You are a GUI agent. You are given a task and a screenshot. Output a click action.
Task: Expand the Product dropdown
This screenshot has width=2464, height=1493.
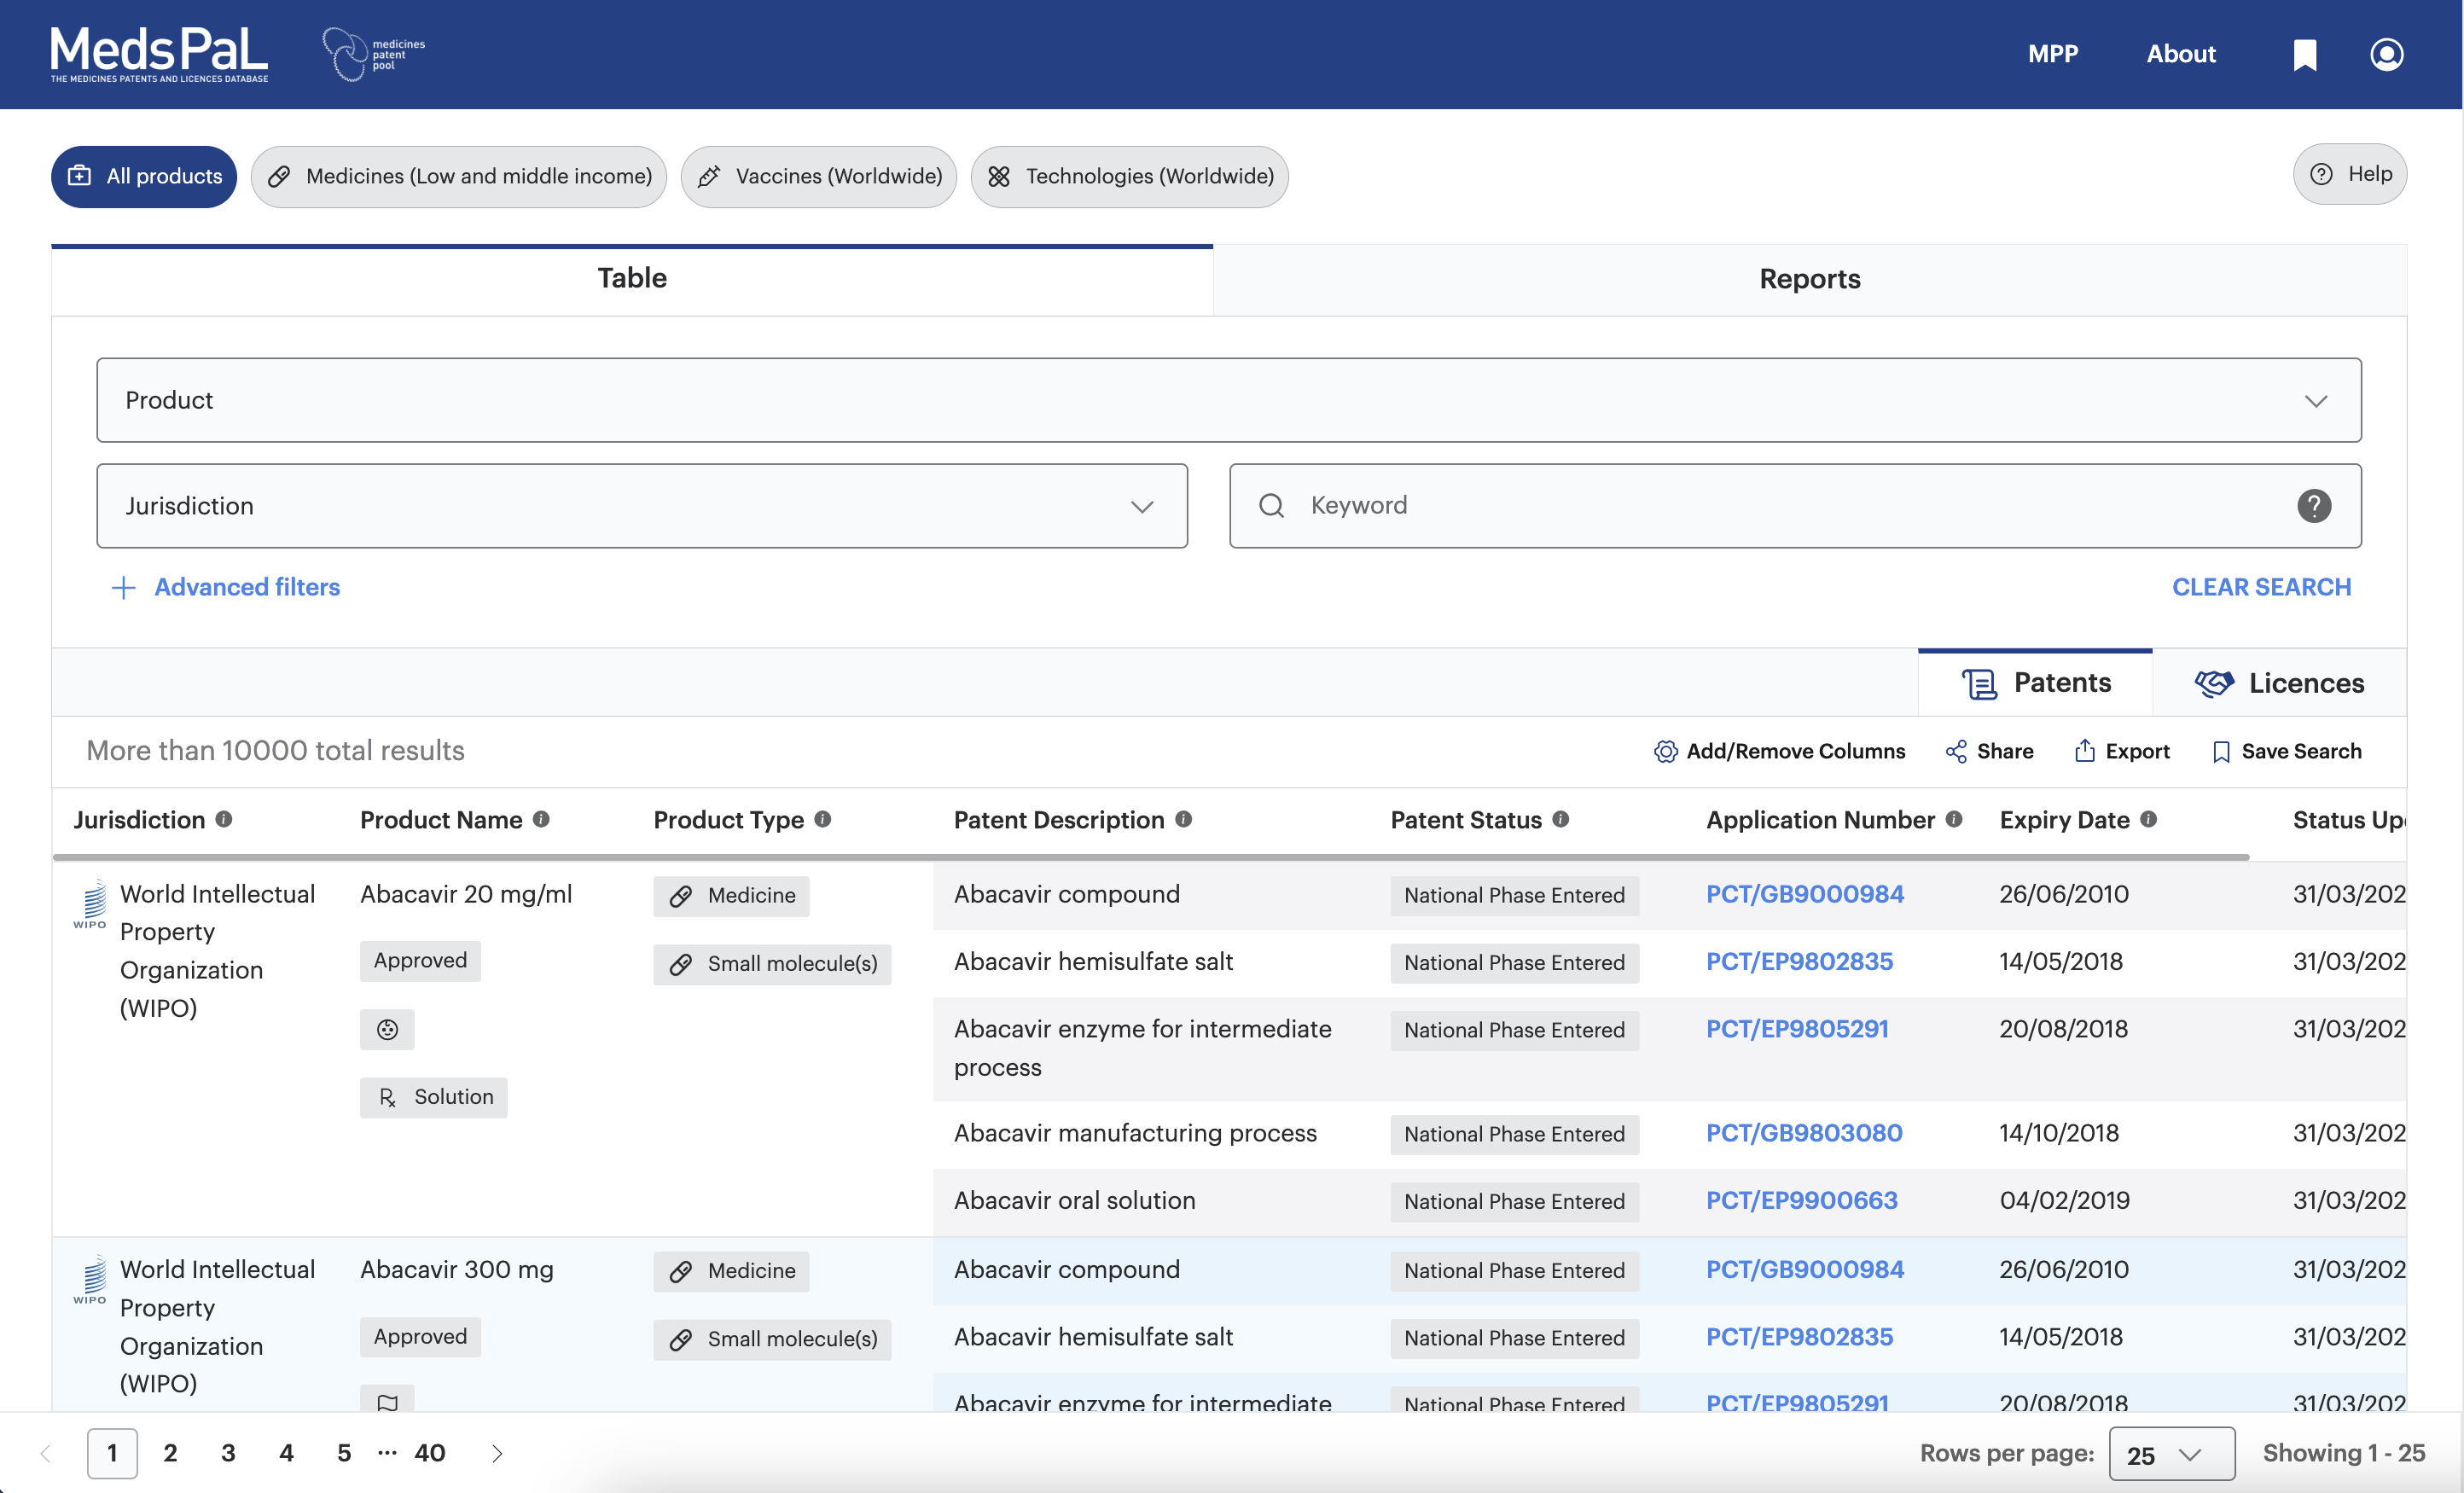pos(1228,400)
